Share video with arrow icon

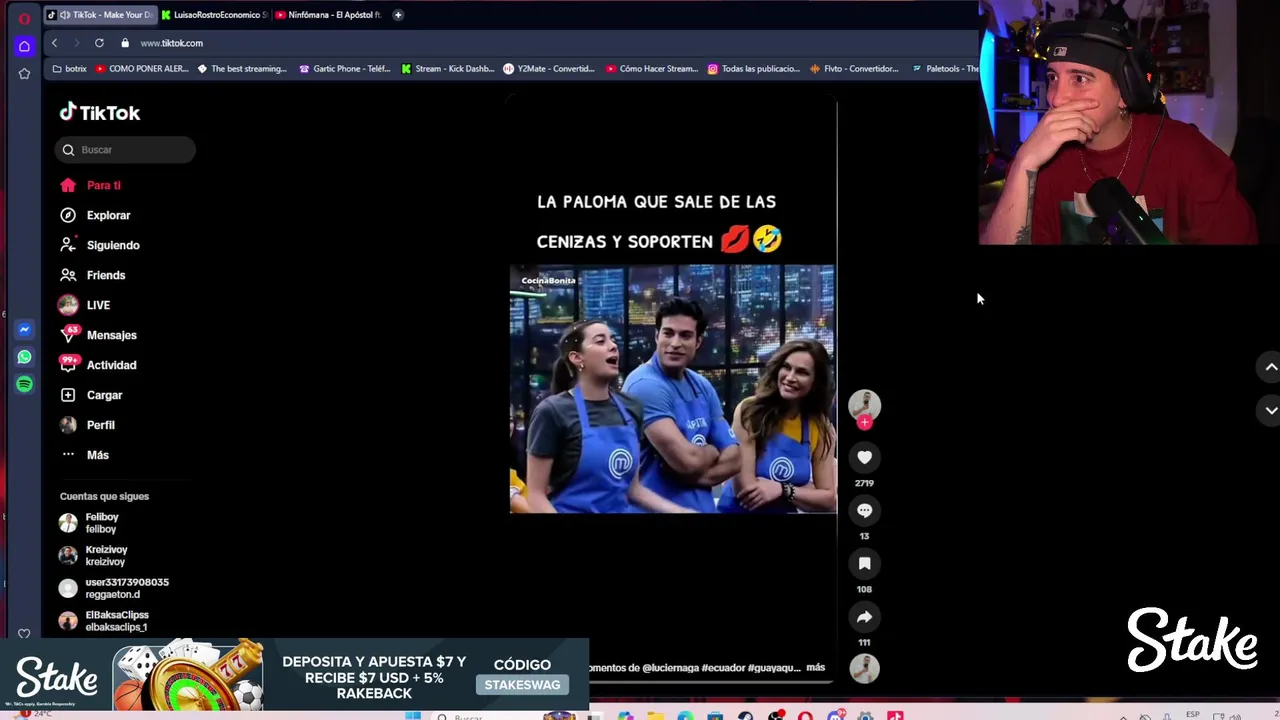pos(864,616)
